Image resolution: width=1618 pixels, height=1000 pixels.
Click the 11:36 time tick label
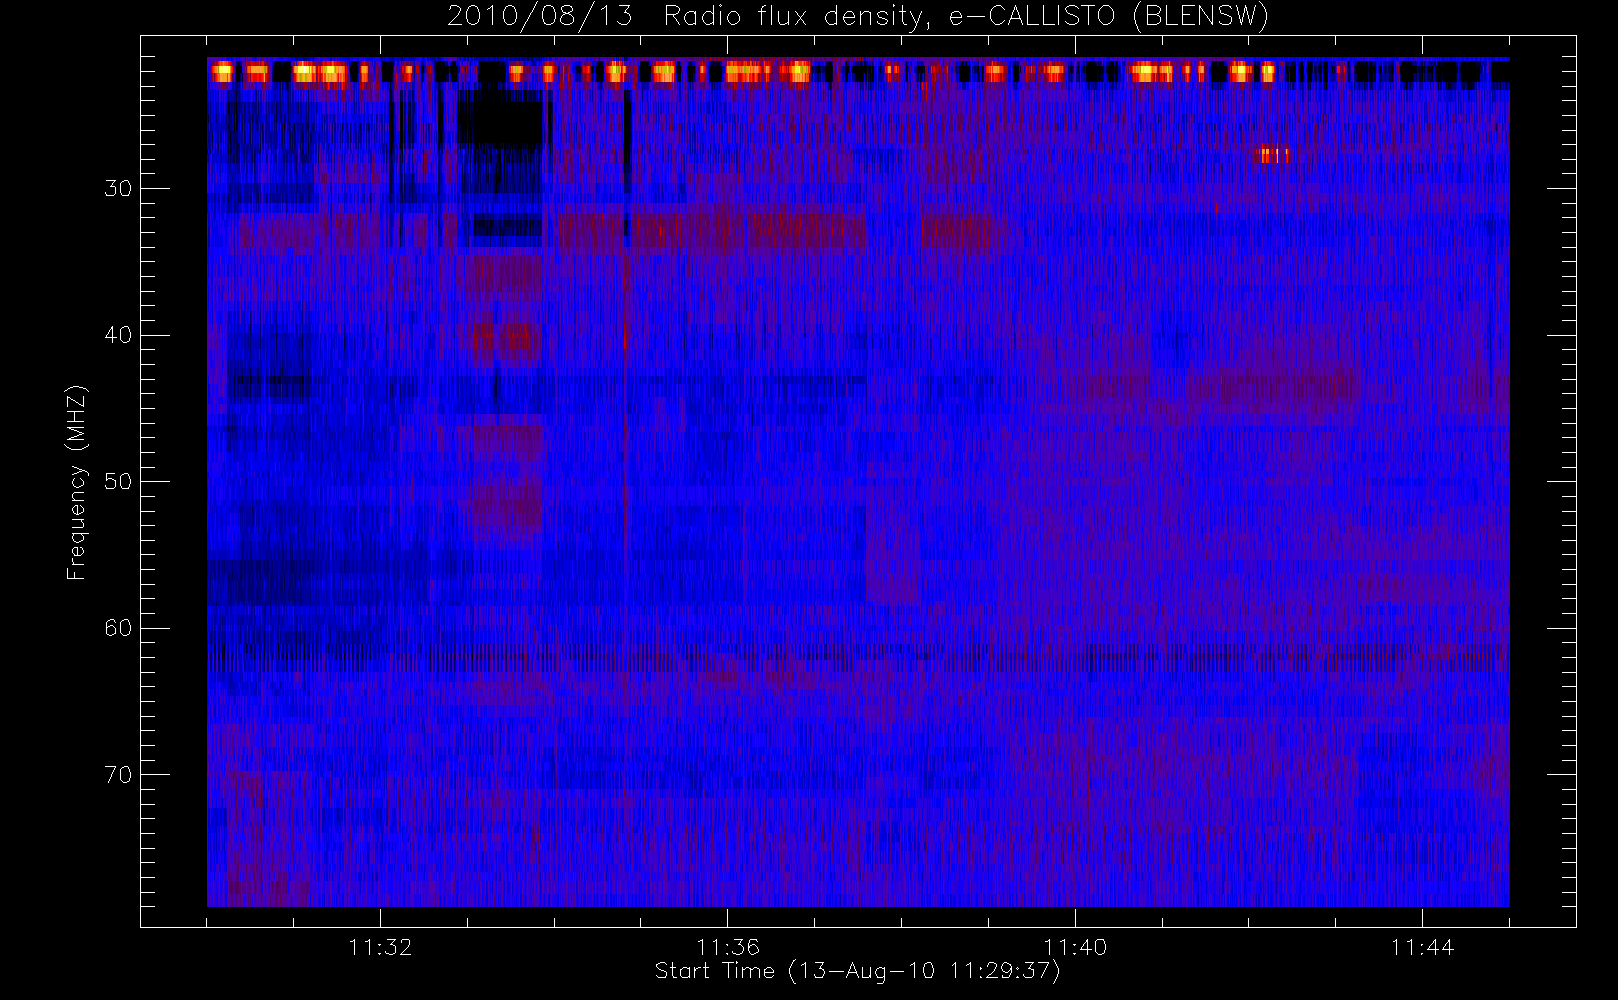pyautogui.click(x=728, y=947)
